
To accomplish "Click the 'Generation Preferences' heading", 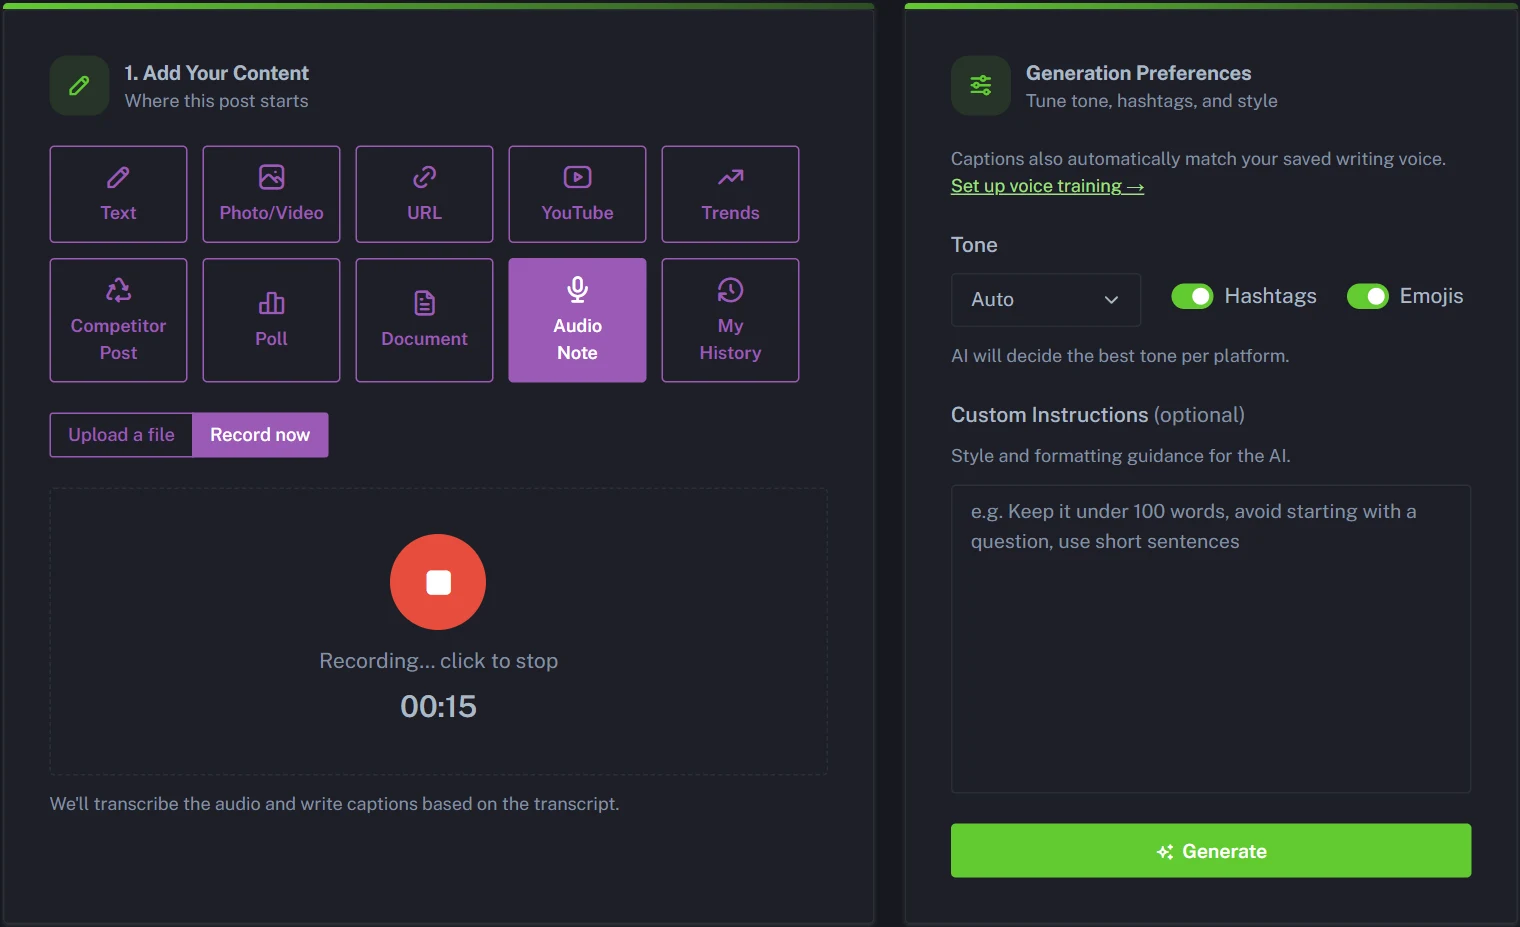I will (1138, 73).
